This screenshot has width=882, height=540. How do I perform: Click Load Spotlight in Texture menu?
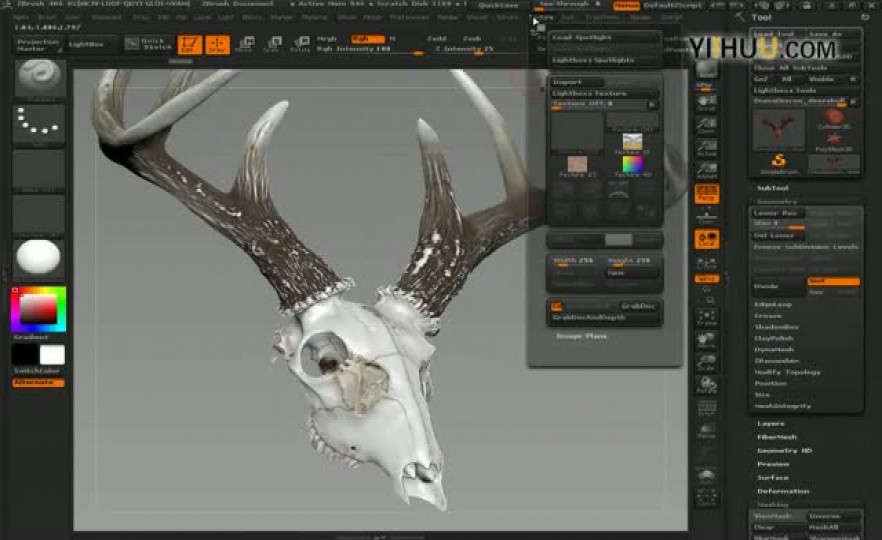604,37
